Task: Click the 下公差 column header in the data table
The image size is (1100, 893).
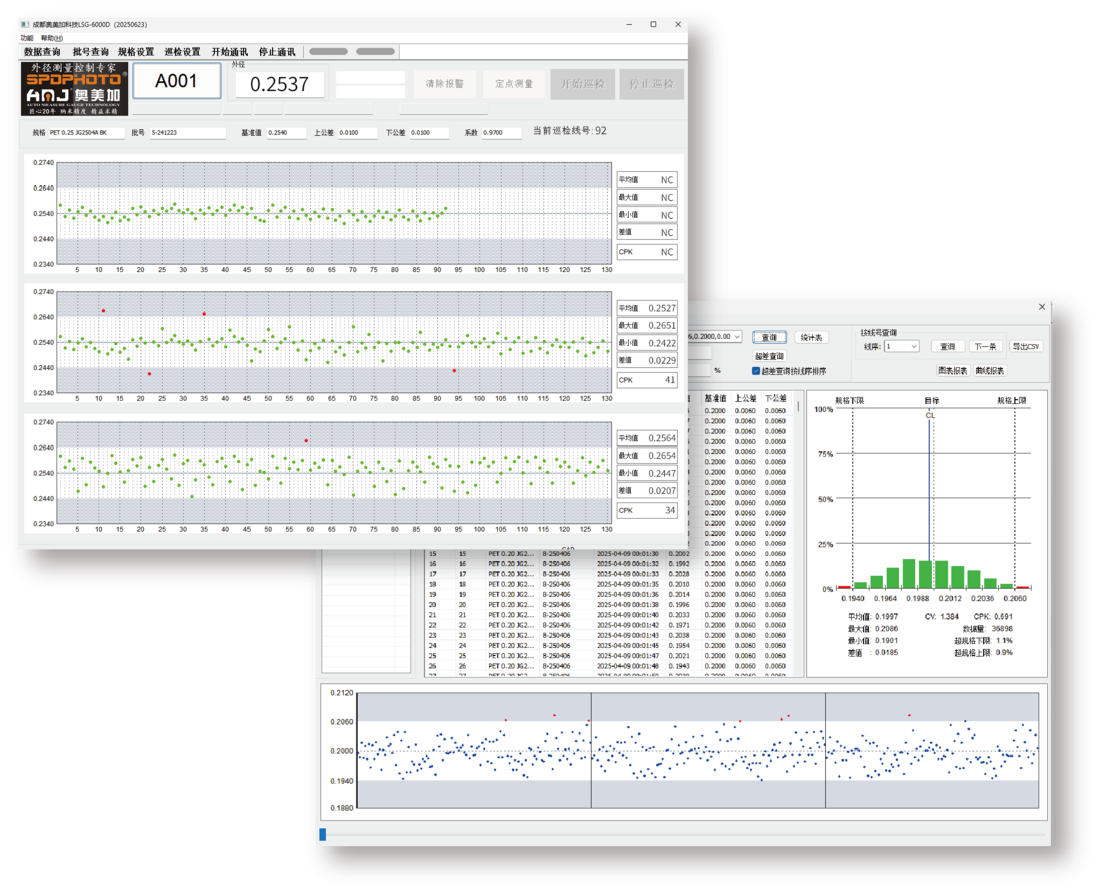Action: click(x=775, y=398)
